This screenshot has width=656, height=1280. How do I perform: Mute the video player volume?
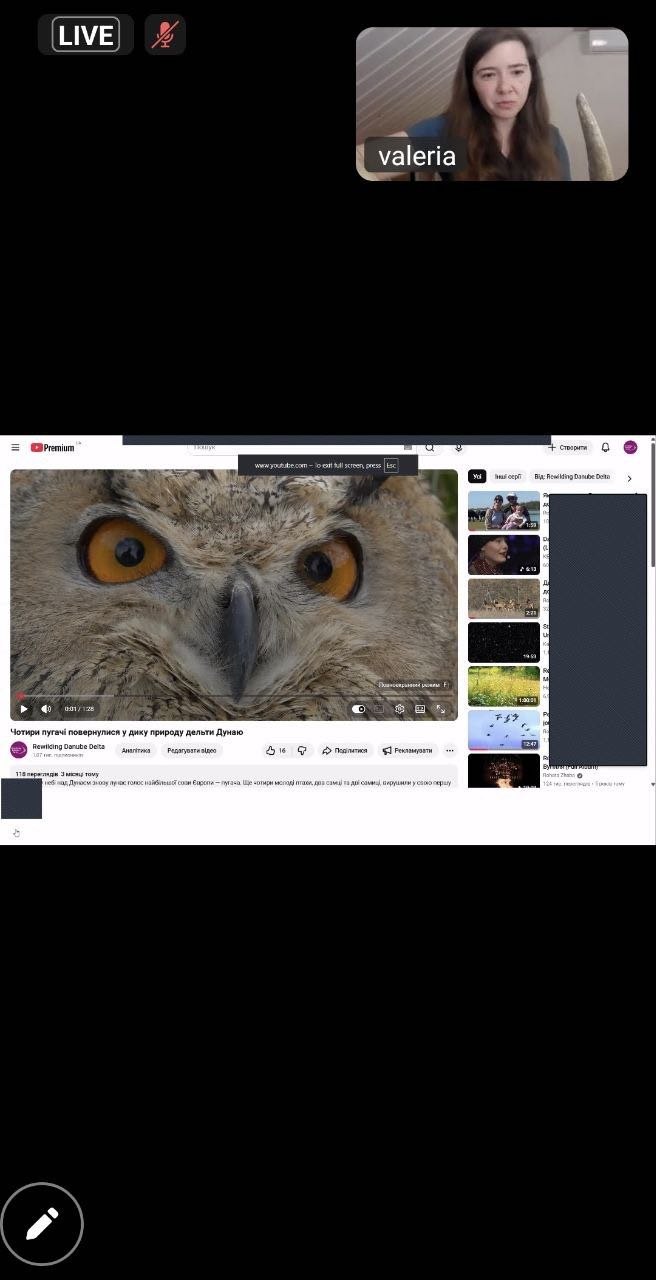click(46, 709)
